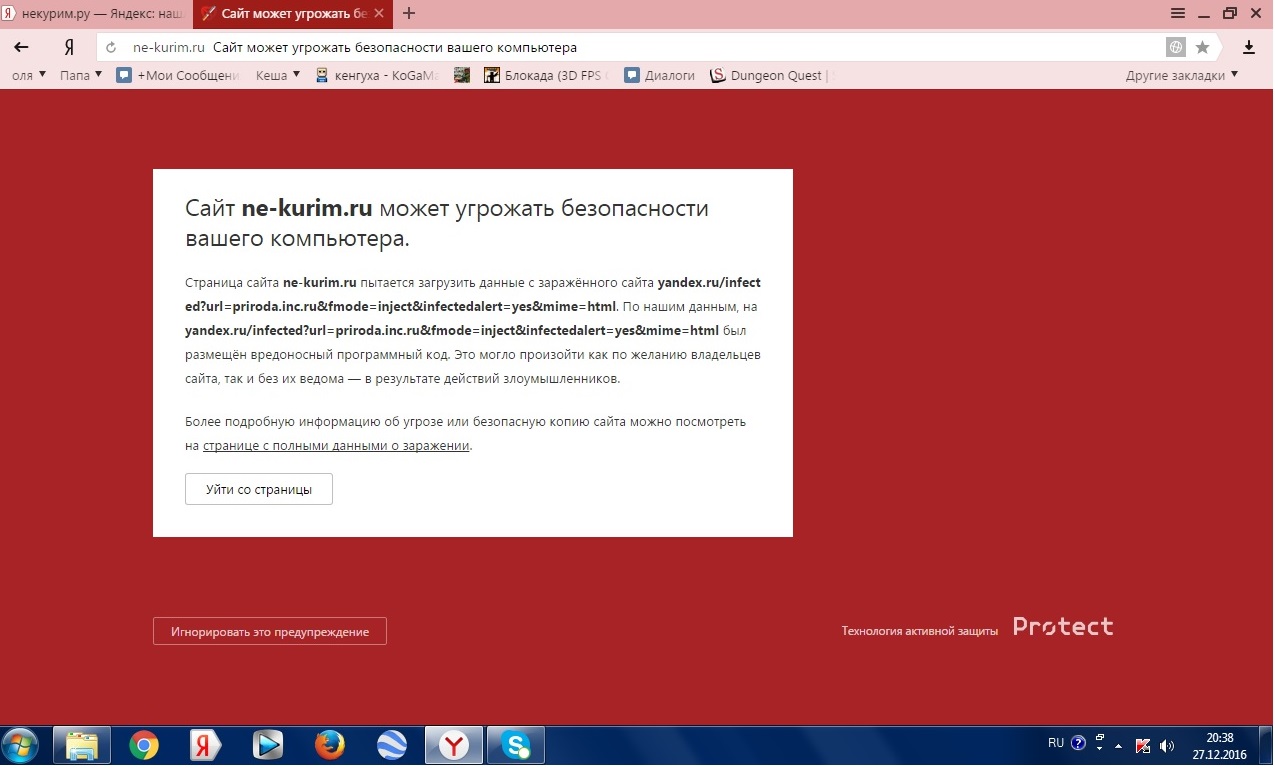Expand the 'Кеша' bookmarks folder
Viewport: 1275px width, 769px height.
278,75
